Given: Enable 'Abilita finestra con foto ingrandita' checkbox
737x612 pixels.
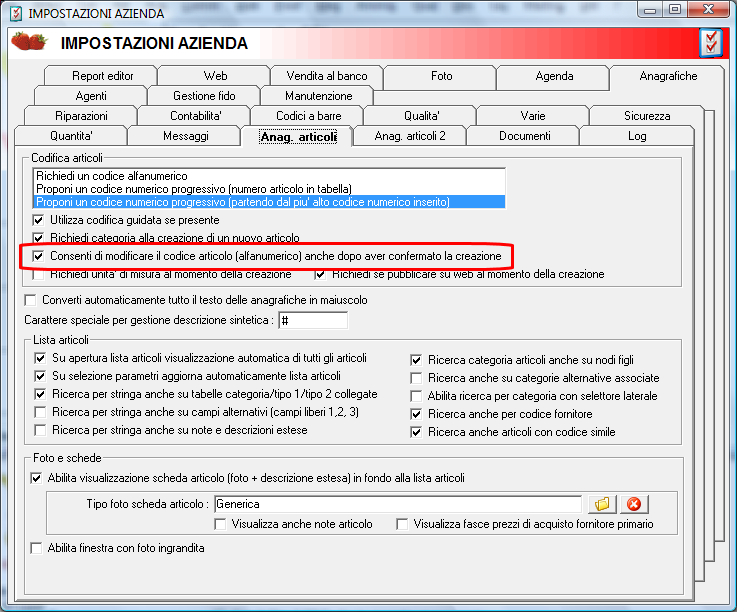Looking at the screenshot, I should [36, 549].
